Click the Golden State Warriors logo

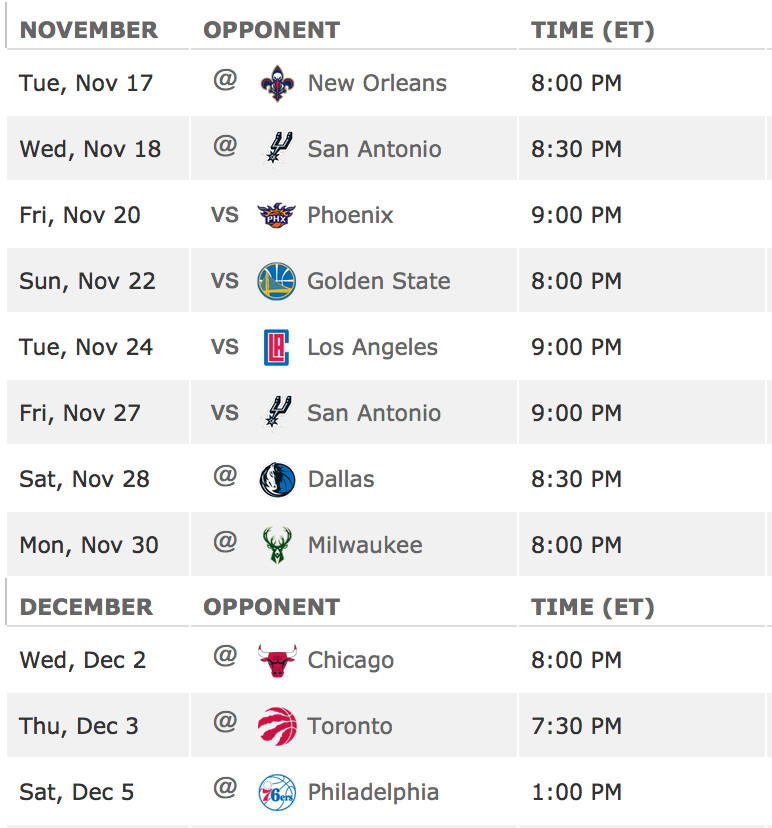tap(276, 281)
